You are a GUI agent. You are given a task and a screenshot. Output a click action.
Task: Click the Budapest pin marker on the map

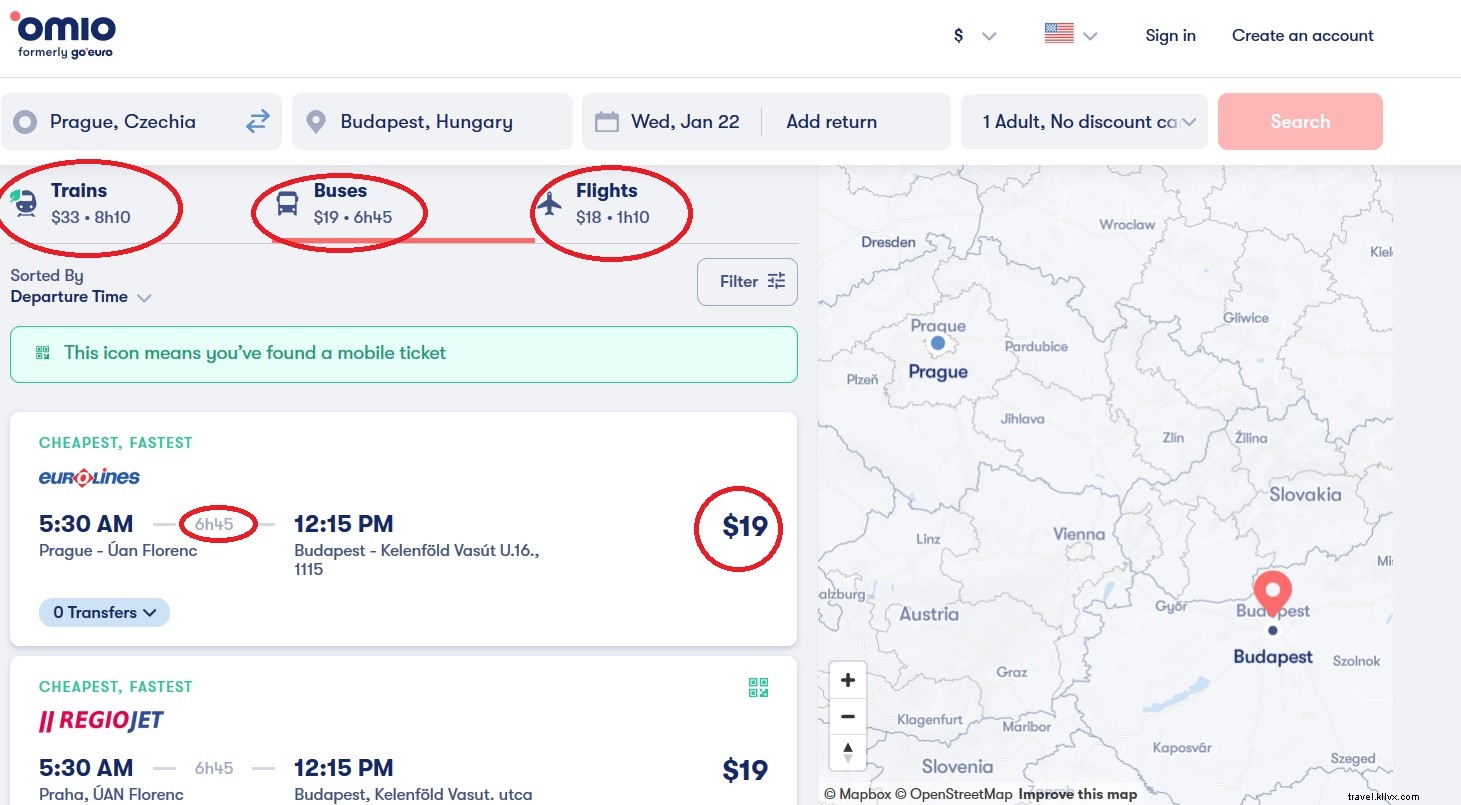1272,592
